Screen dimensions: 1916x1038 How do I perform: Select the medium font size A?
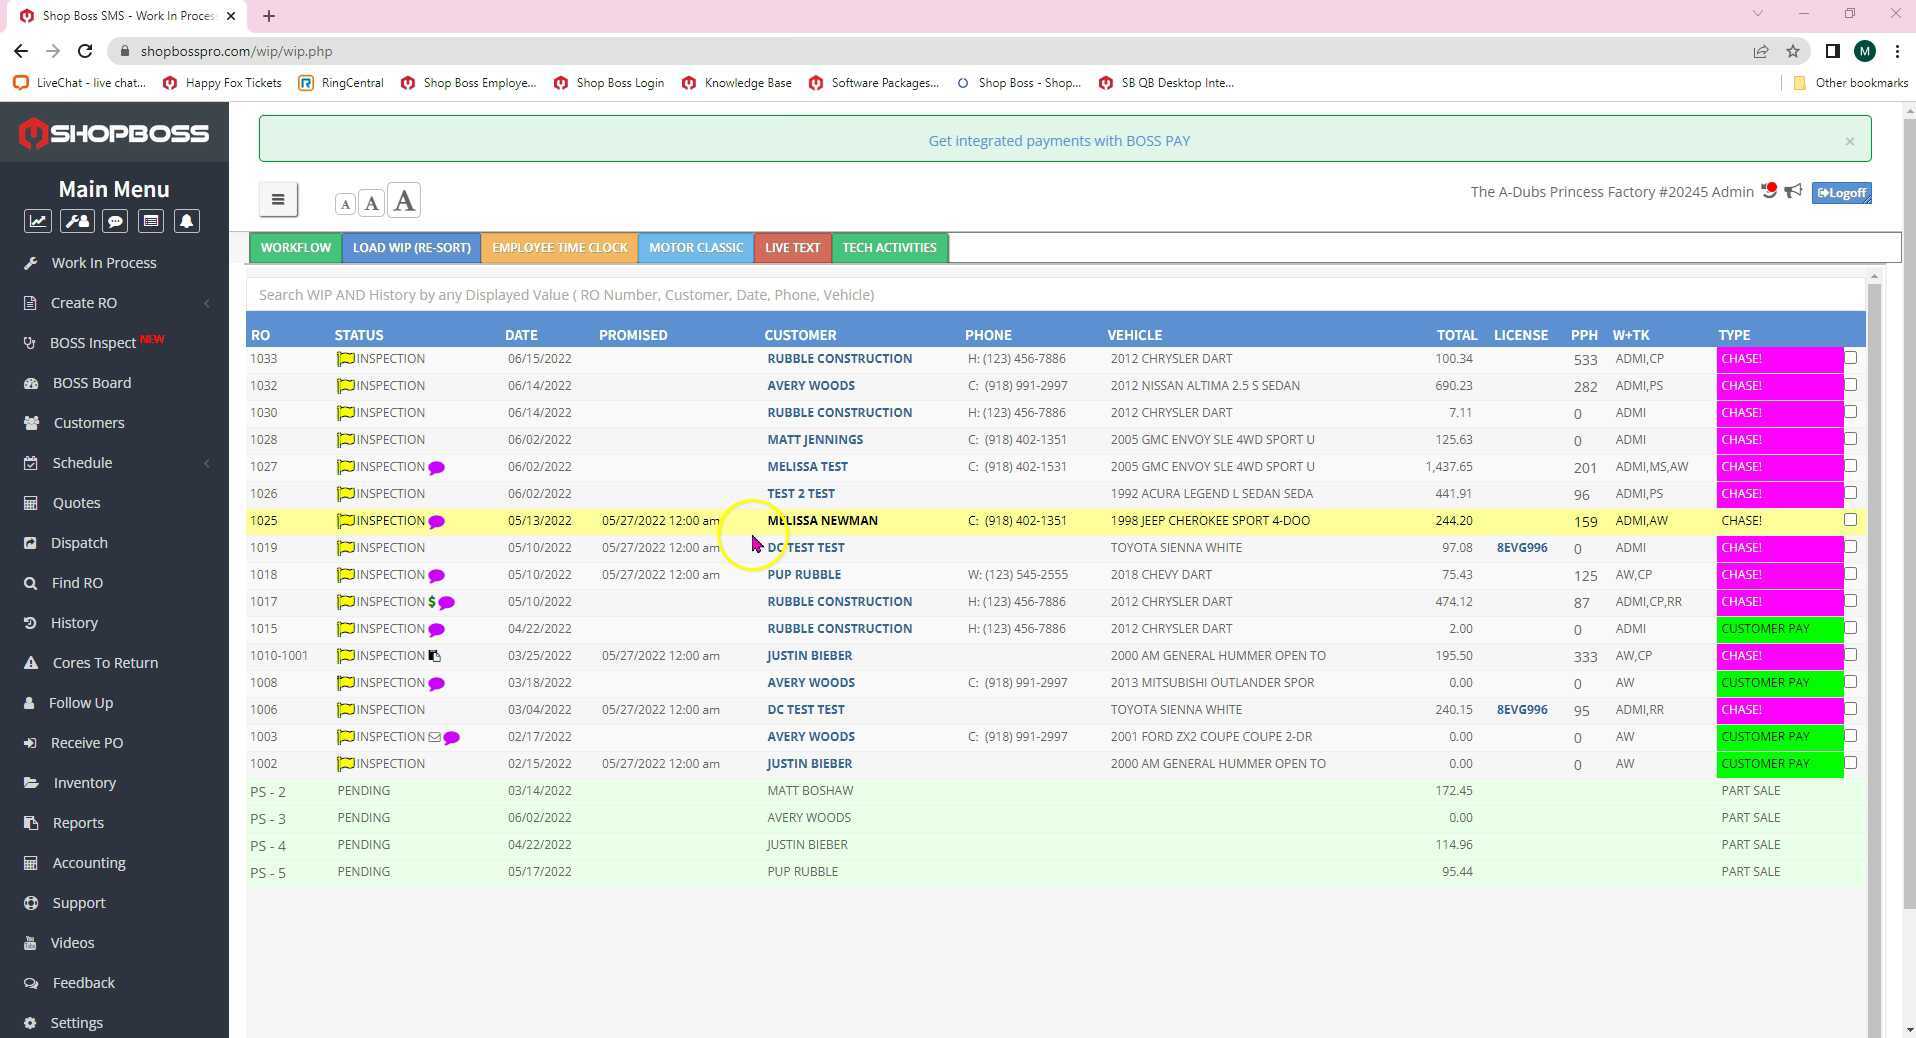(x=372, y=203)
